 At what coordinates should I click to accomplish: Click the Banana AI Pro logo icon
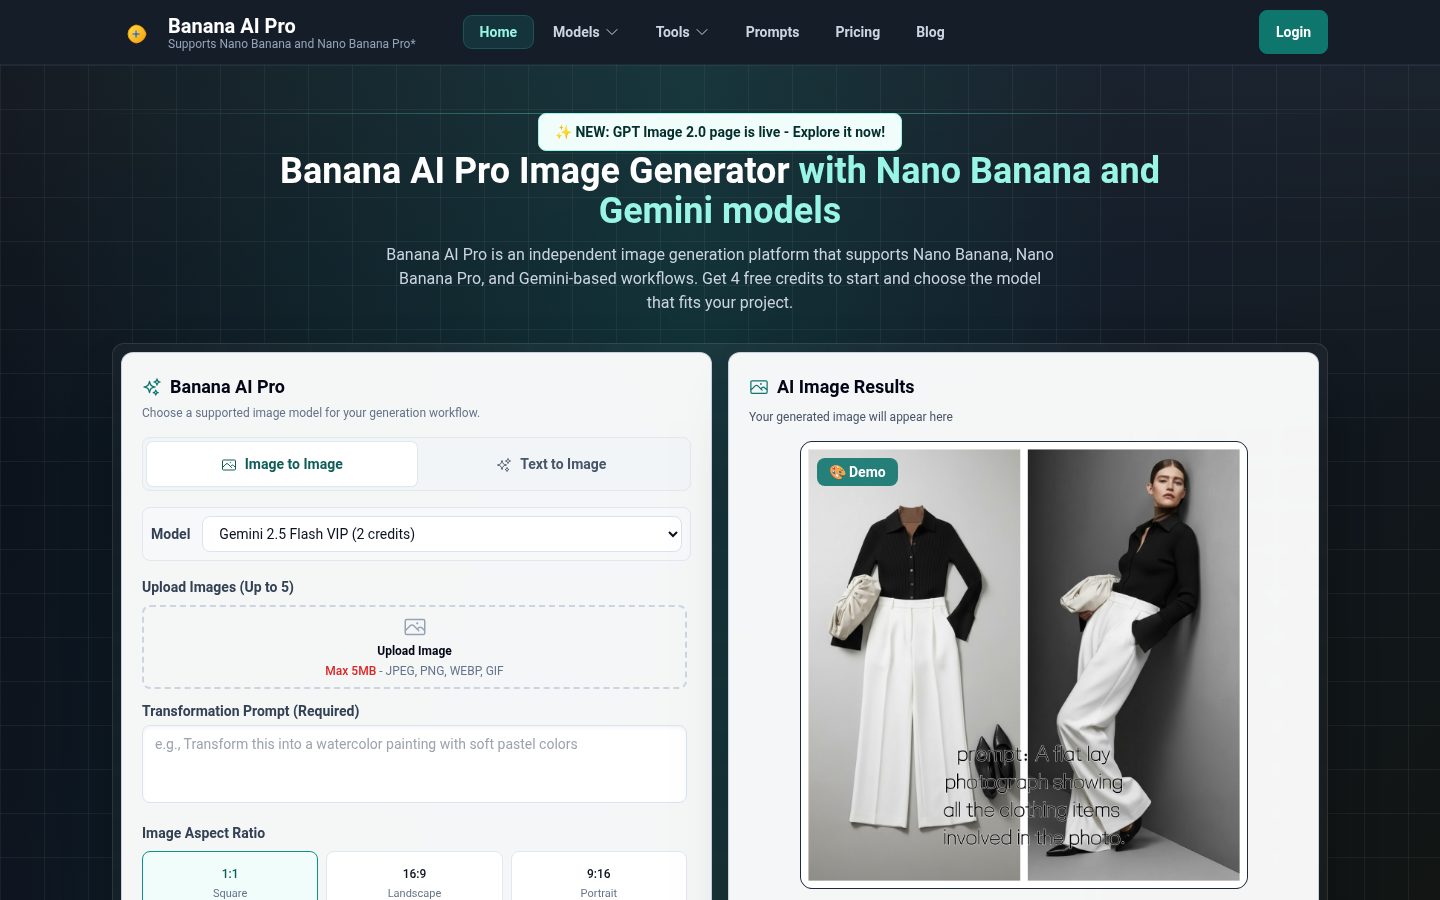[137, 34]
